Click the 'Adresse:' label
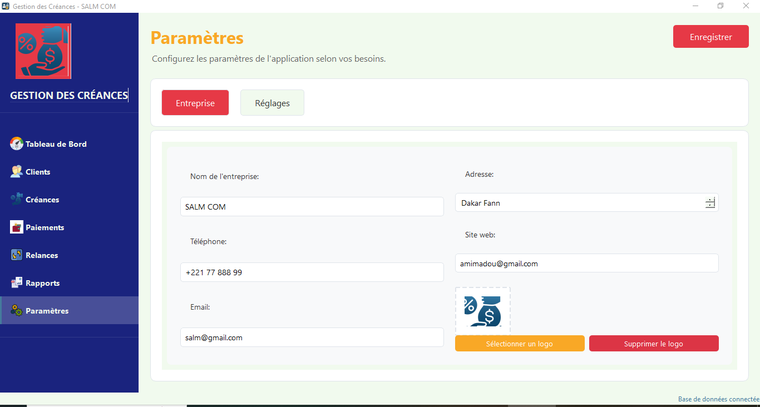 click(x=479, y=174)
